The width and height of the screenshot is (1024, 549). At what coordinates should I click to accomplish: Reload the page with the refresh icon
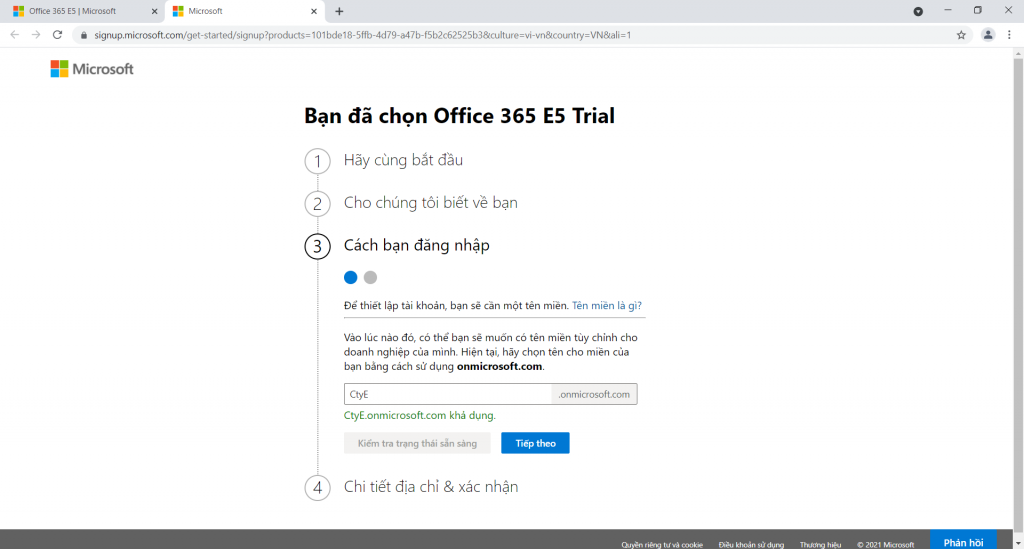coord(57,35)
